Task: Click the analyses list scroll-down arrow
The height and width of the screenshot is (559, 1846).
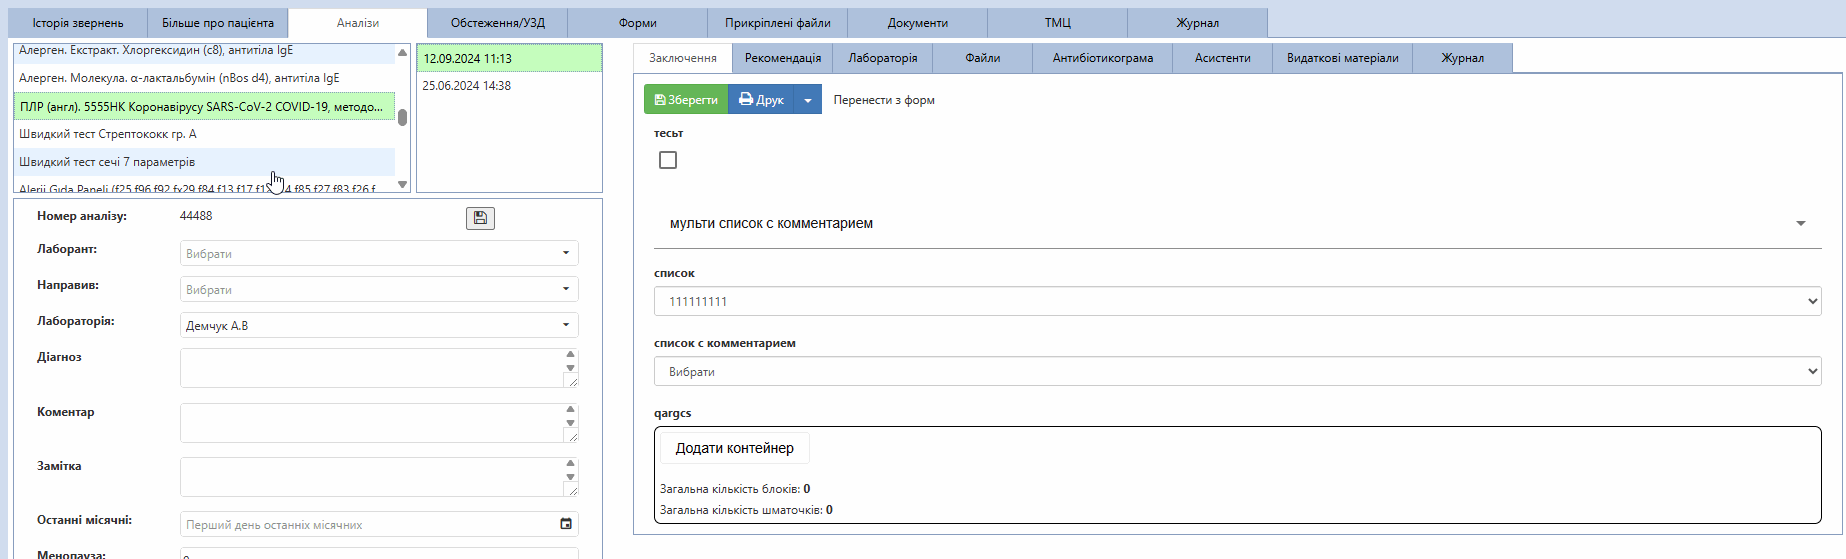Action: pyautogui.click(x=403, y=184)
